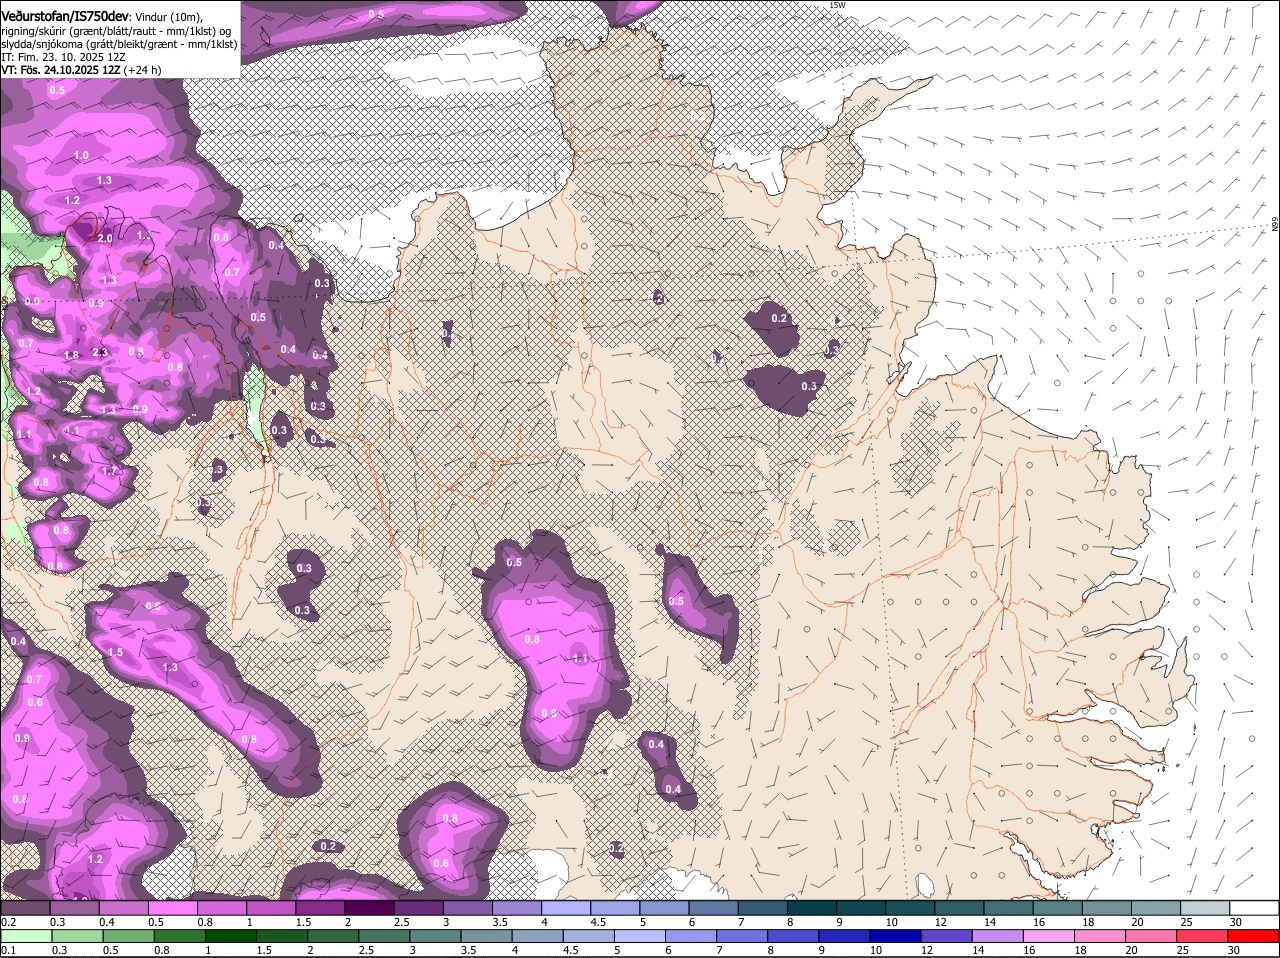Click the '1.0' precipitation value on the map

(82, 155)
